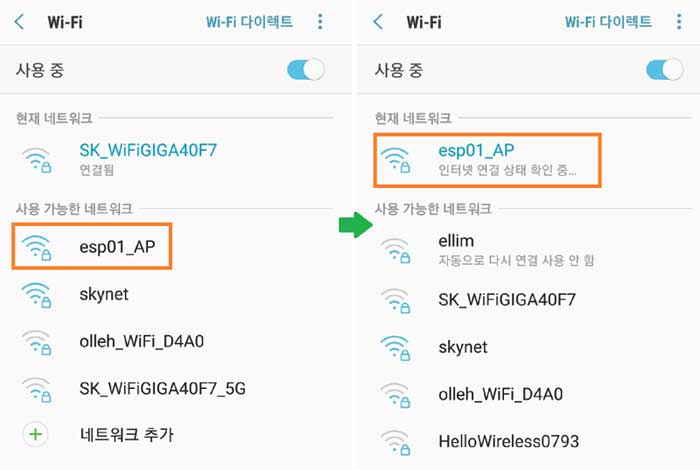Choose olleh_WiFi_D4A0 in left list
The image size is (700, 470).
click(174, 342)
